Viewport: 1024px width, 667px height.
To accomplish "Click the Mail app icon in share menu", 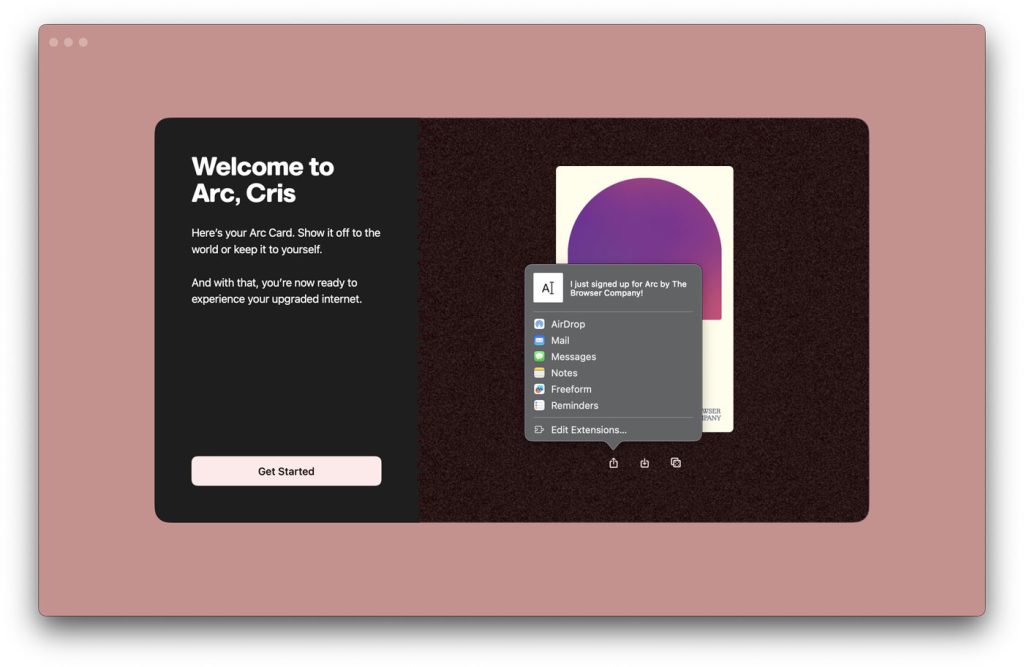I will [x=539, y=341].
